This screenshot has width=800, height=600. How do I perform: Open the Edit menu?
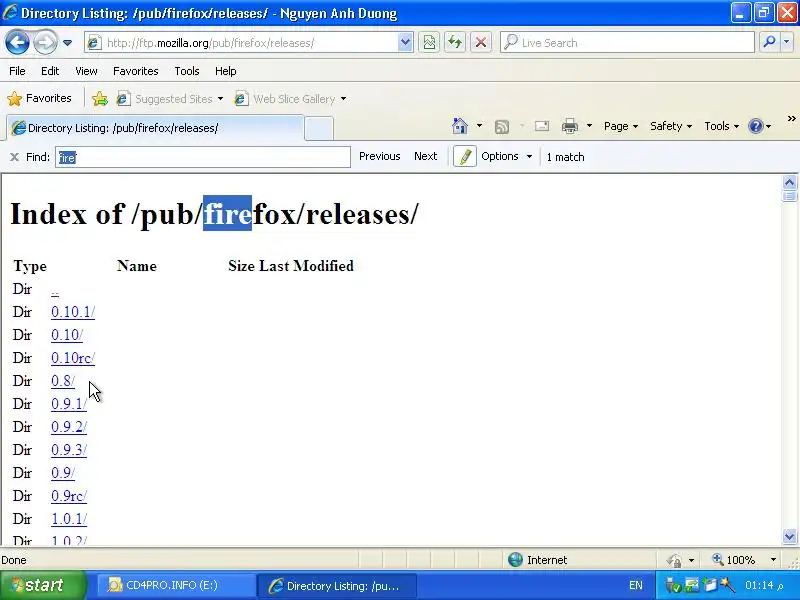50,71
